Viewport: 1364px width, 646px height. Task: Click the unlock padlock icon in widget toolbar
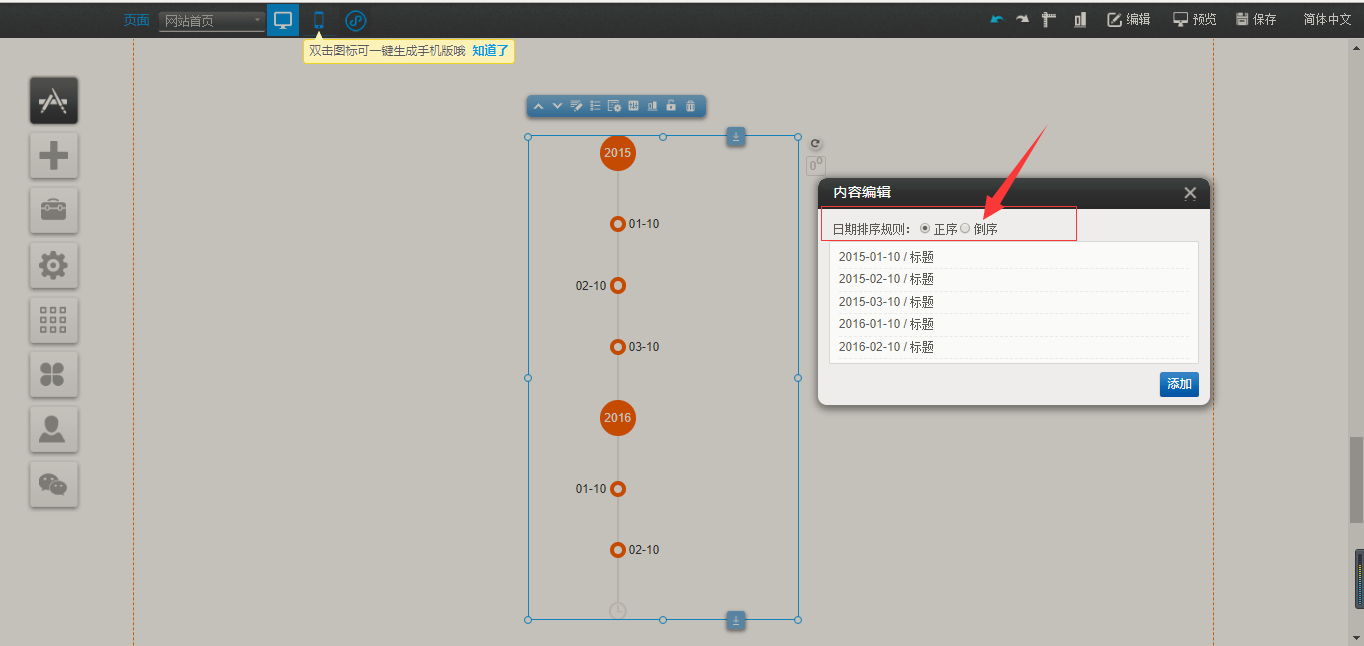point(671,106)
